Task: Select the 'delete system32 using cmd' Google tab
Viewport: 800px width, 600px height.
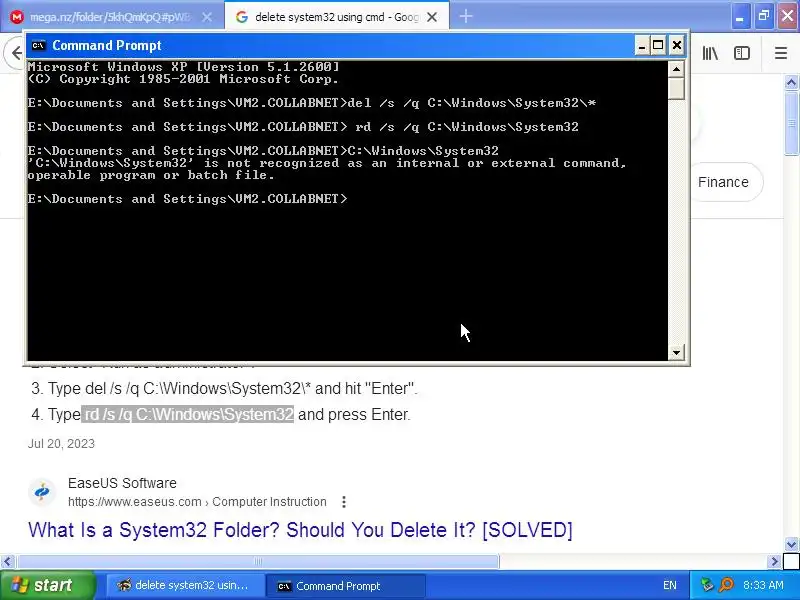Action: [337, 17]
